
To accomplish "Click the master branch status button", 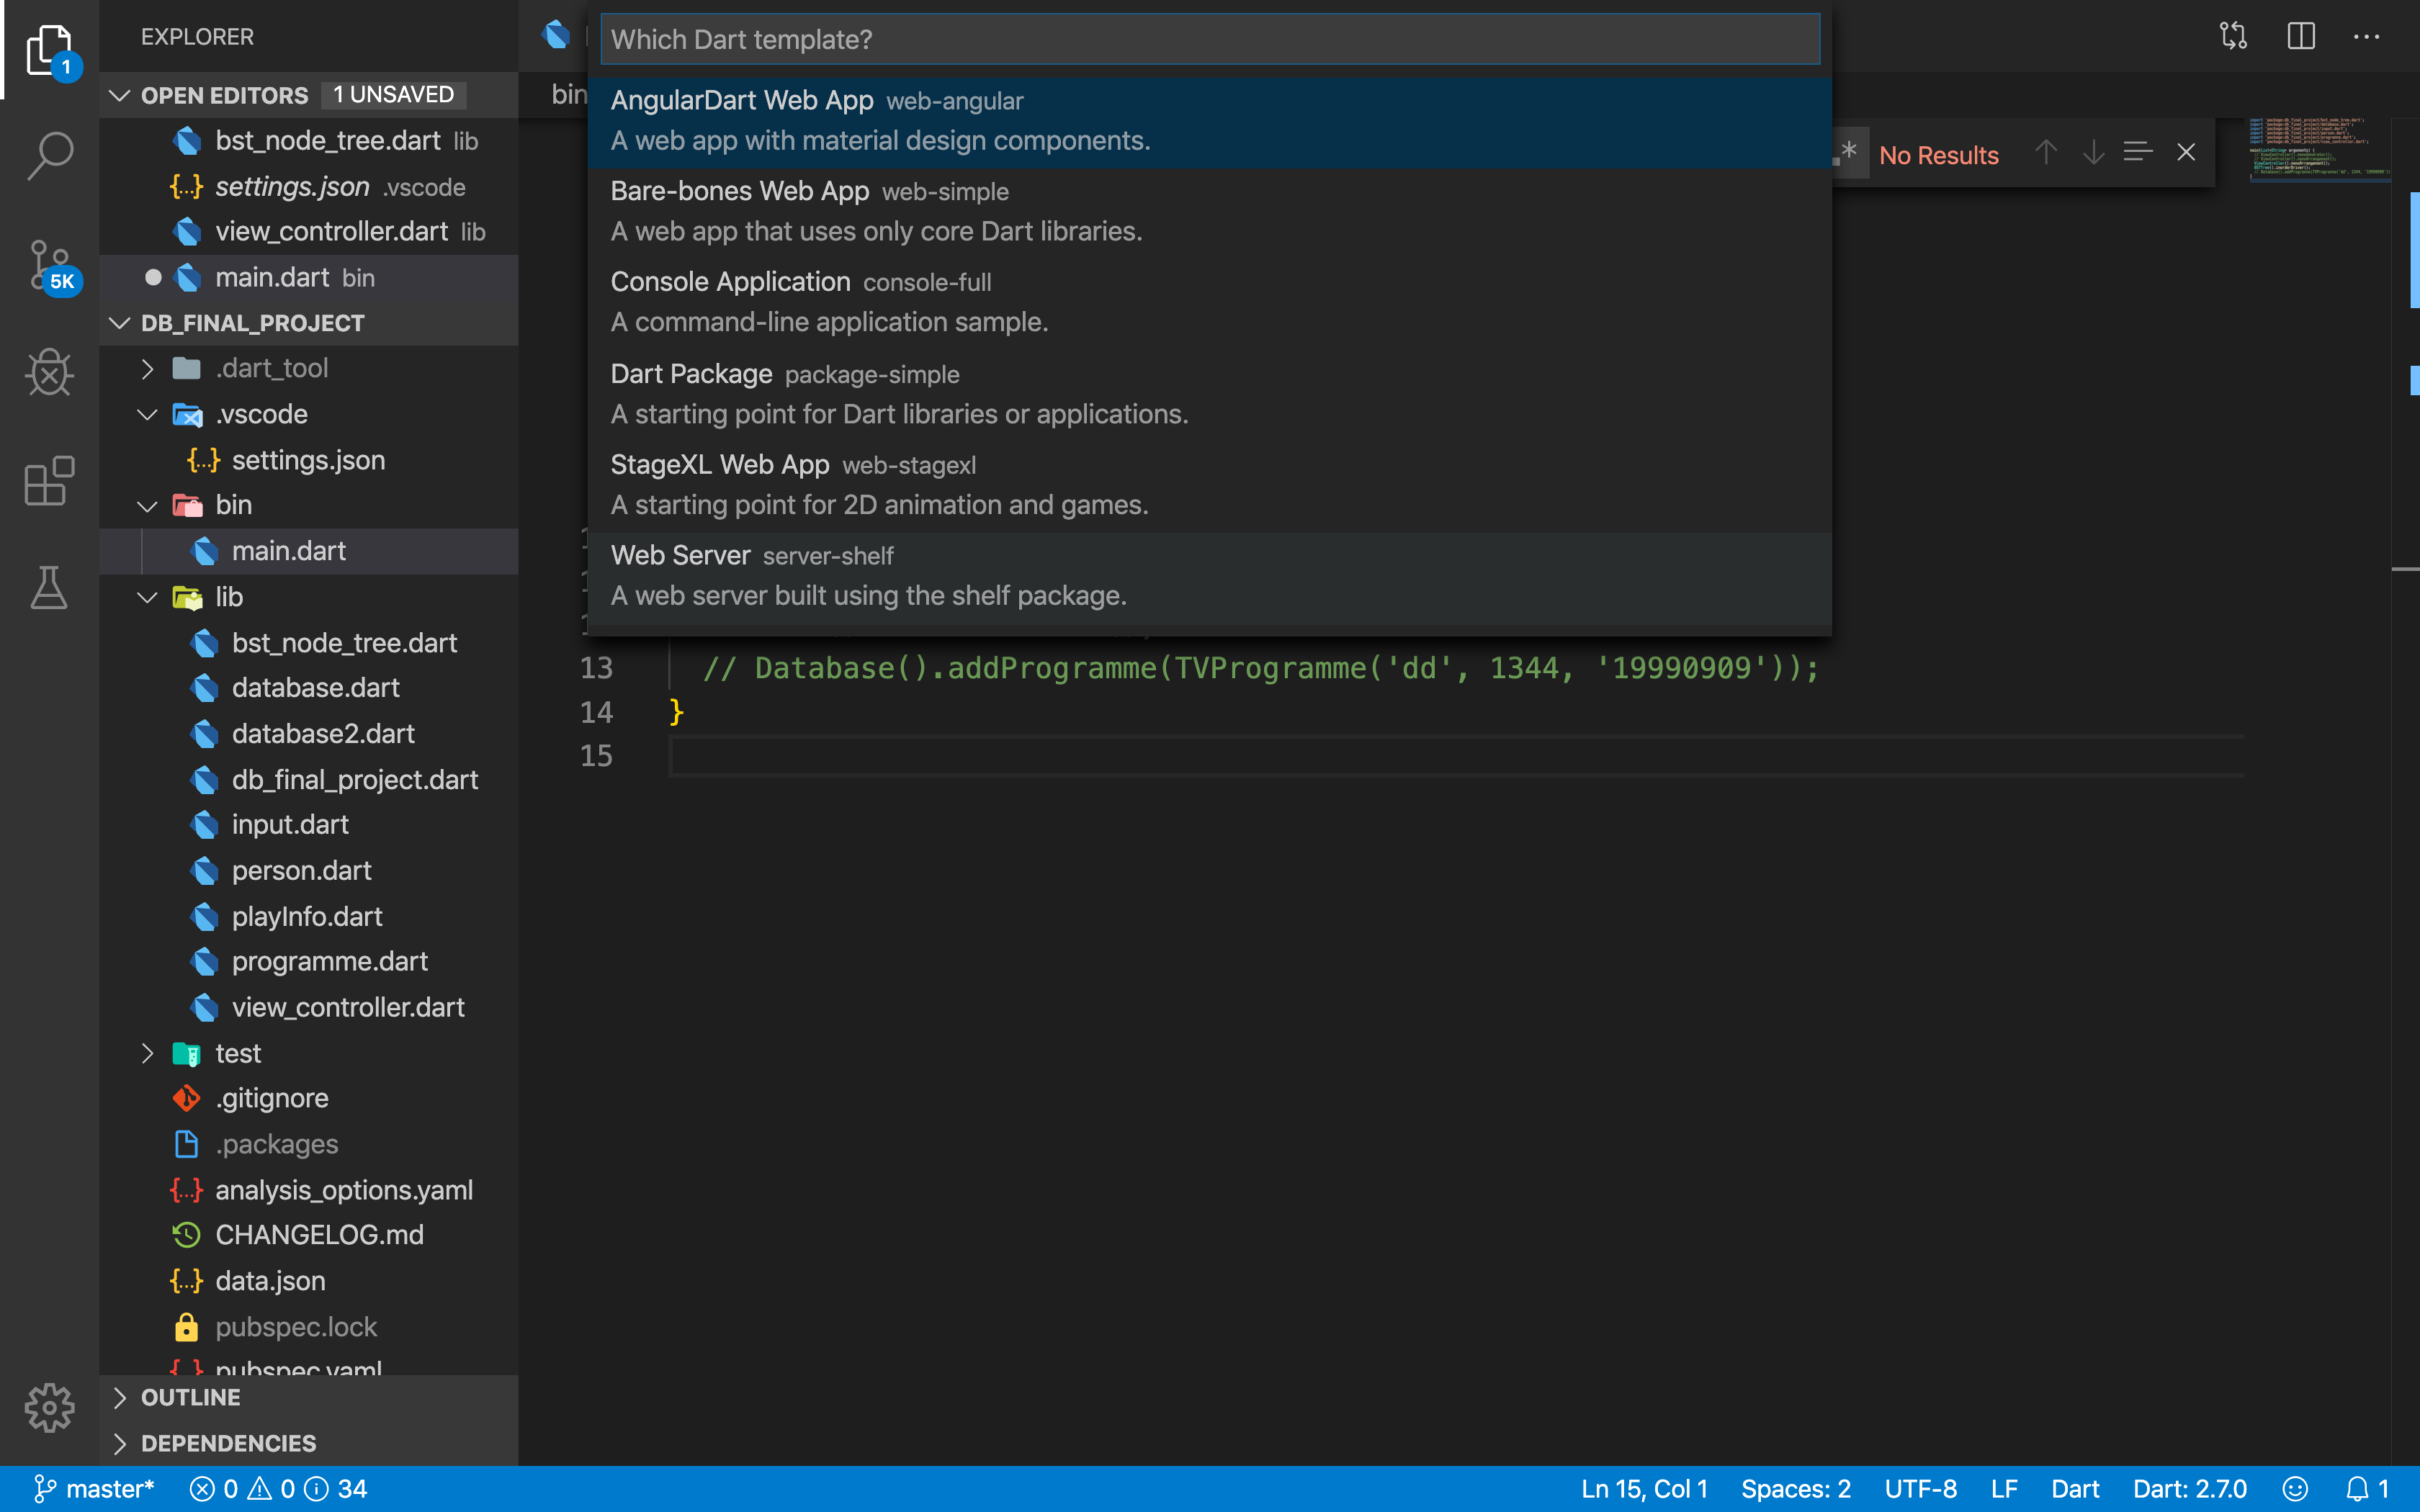I will pyautogui.click(x=94, y=1489).
